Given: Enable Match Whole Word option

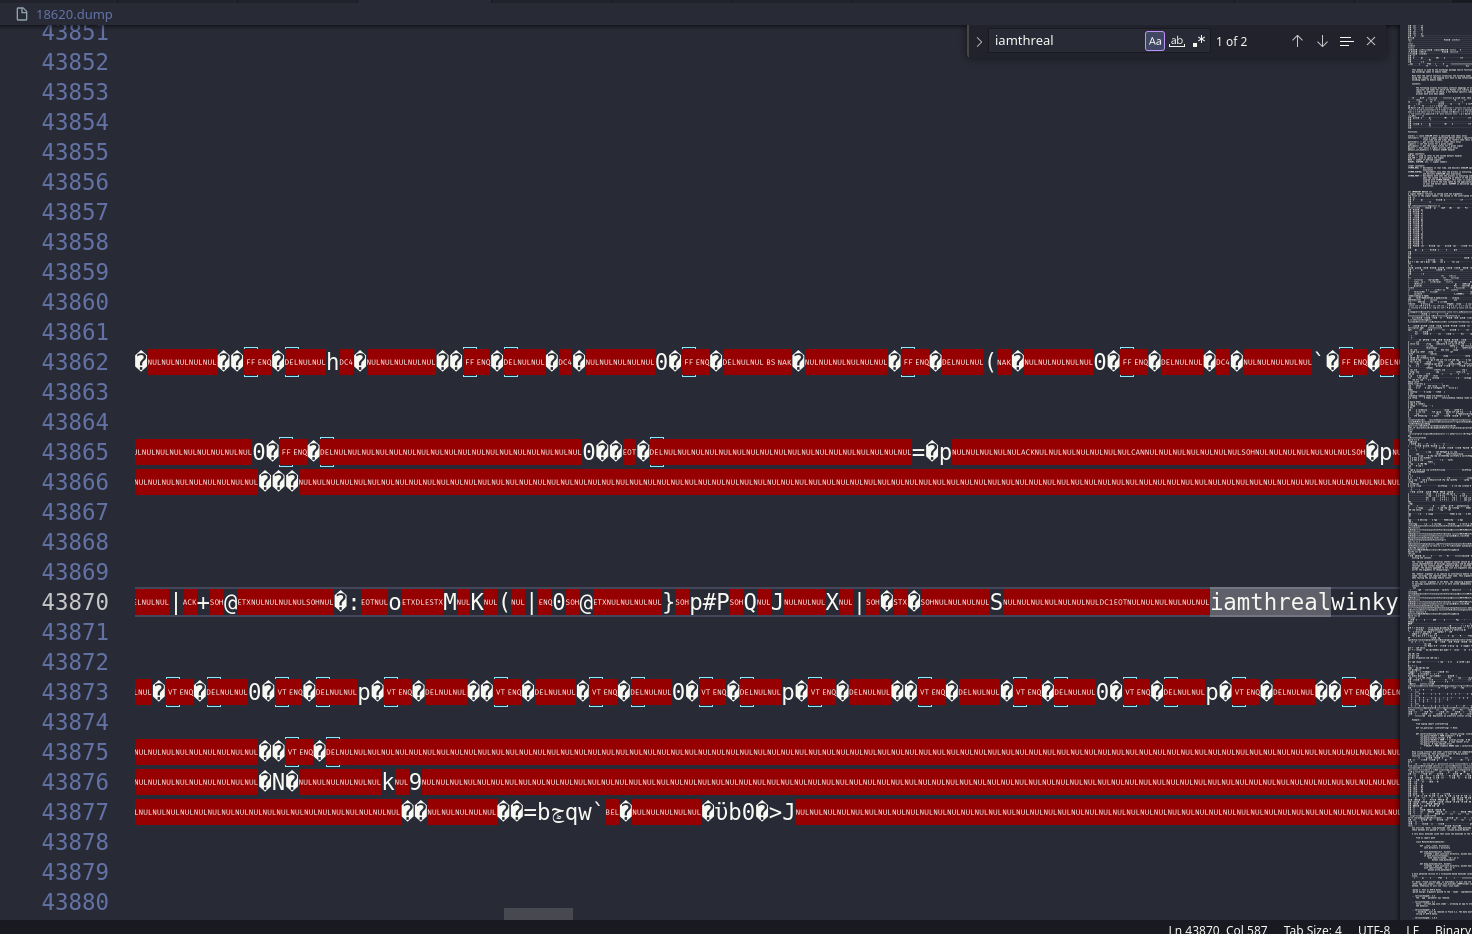Looking at the screenshot, I should pyautogui.click(x=1177, y=41).
